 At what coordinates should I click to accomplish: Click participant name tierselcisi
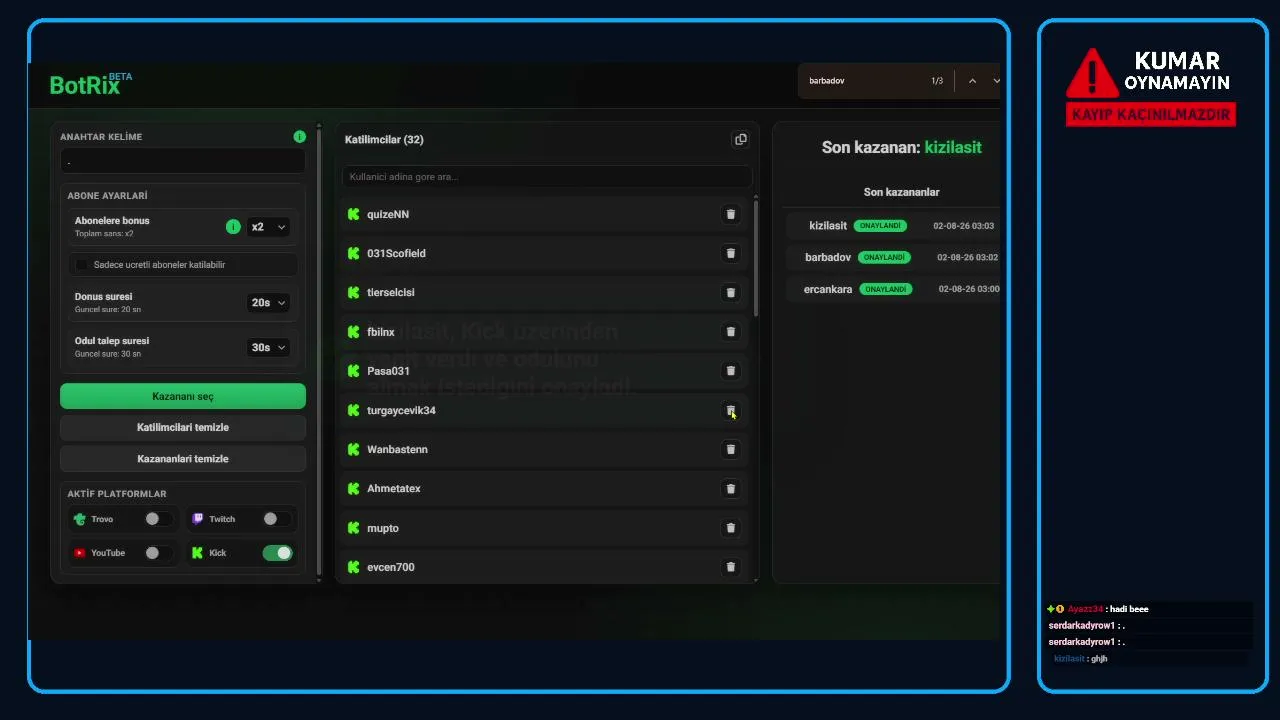point(391,292)
